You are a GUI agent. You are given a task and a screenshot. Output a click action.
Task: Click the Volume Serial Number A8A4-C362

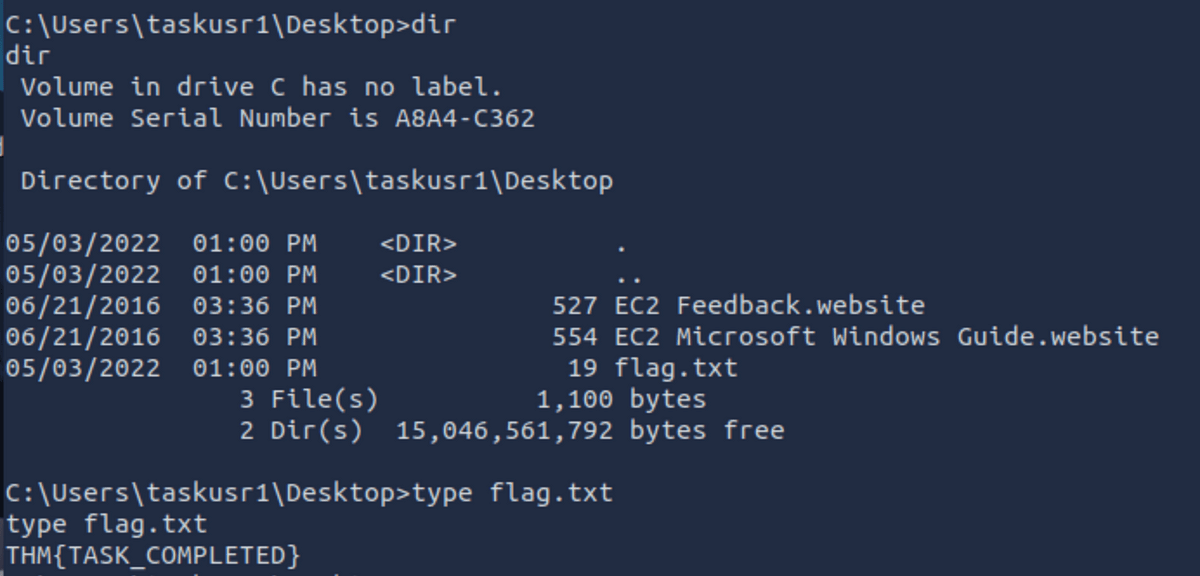click(x=464, y=118)
